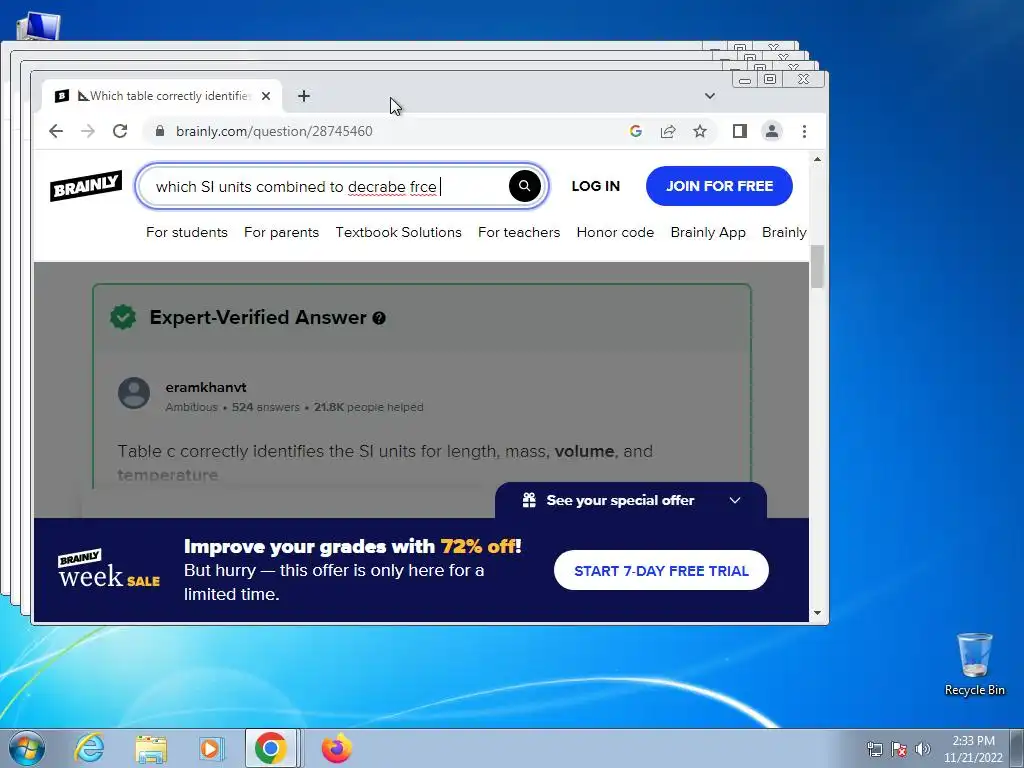
Task: Open Textbook Solutions menu item
Action: pyautogui.click(x=398, y=232)
